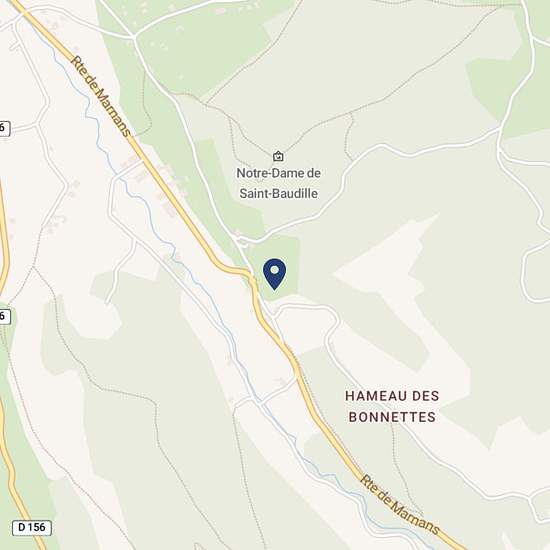The width and height of the screenshot is (550, 550).
Task: Click the partial road shield at middle-left edge
Action: [5, 316]
